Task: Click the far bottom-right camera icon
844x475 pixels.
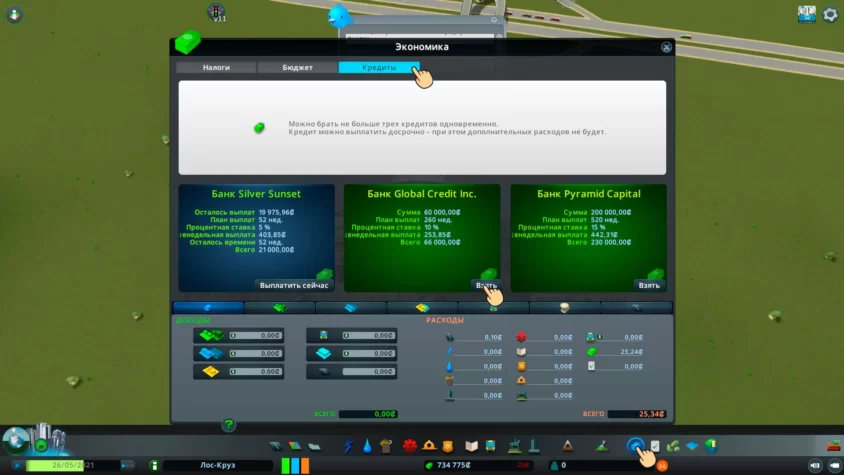Action: coord(834,465)
